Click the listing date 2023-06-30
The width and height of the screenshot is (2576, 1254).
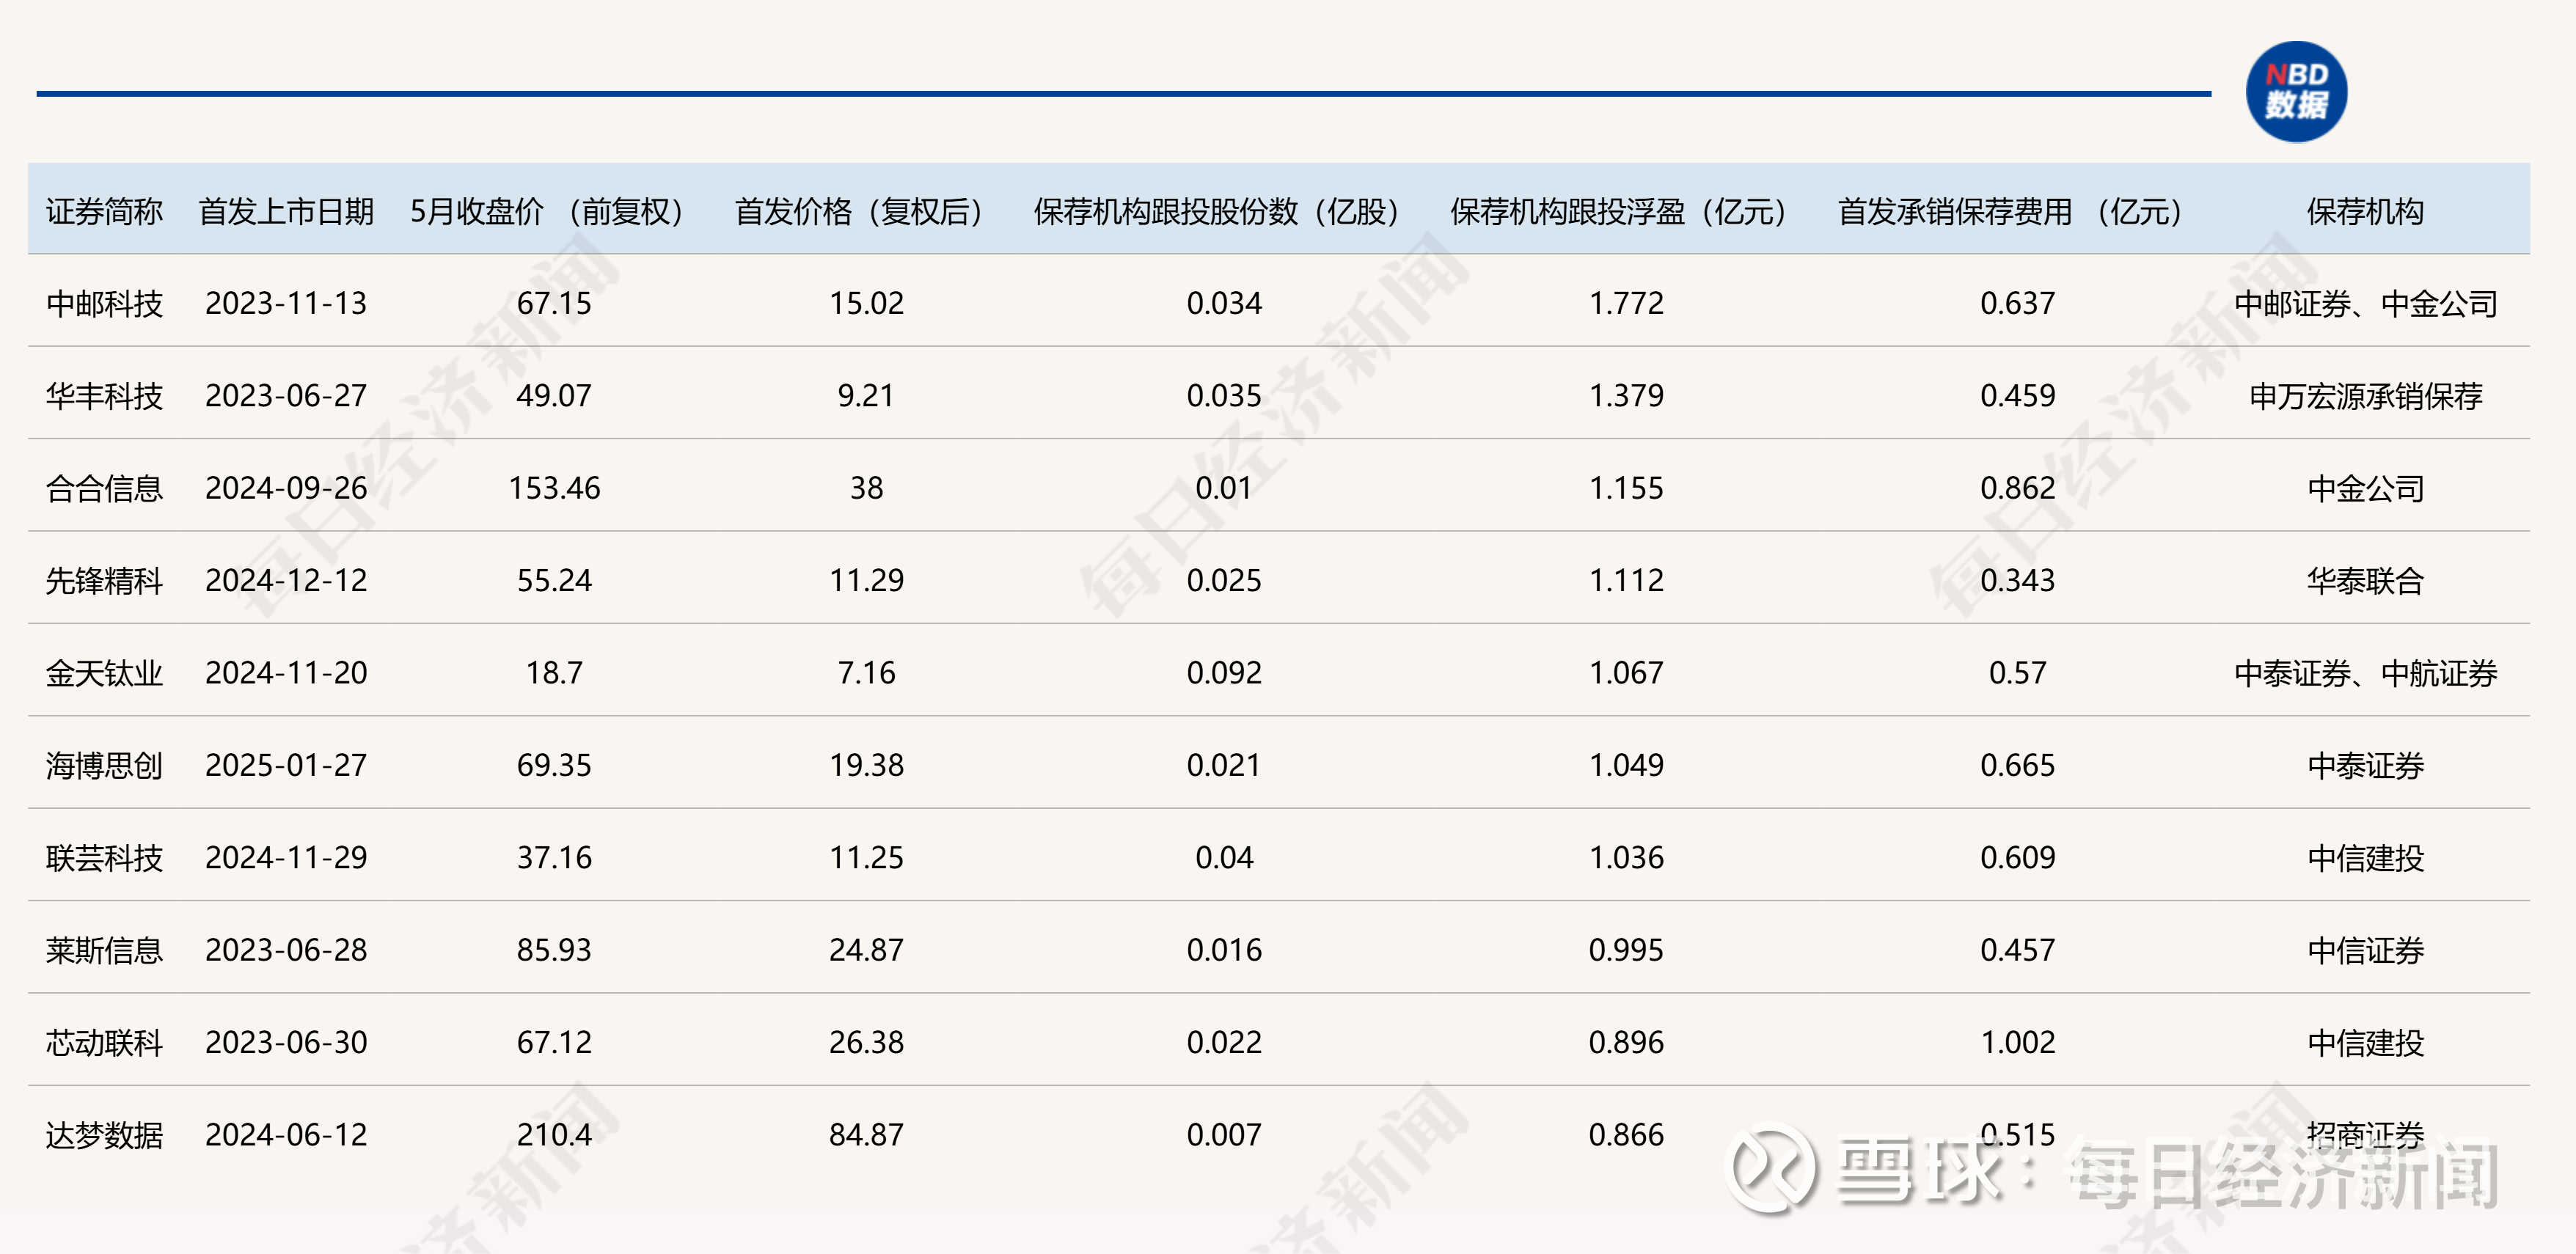(286, 1042)
